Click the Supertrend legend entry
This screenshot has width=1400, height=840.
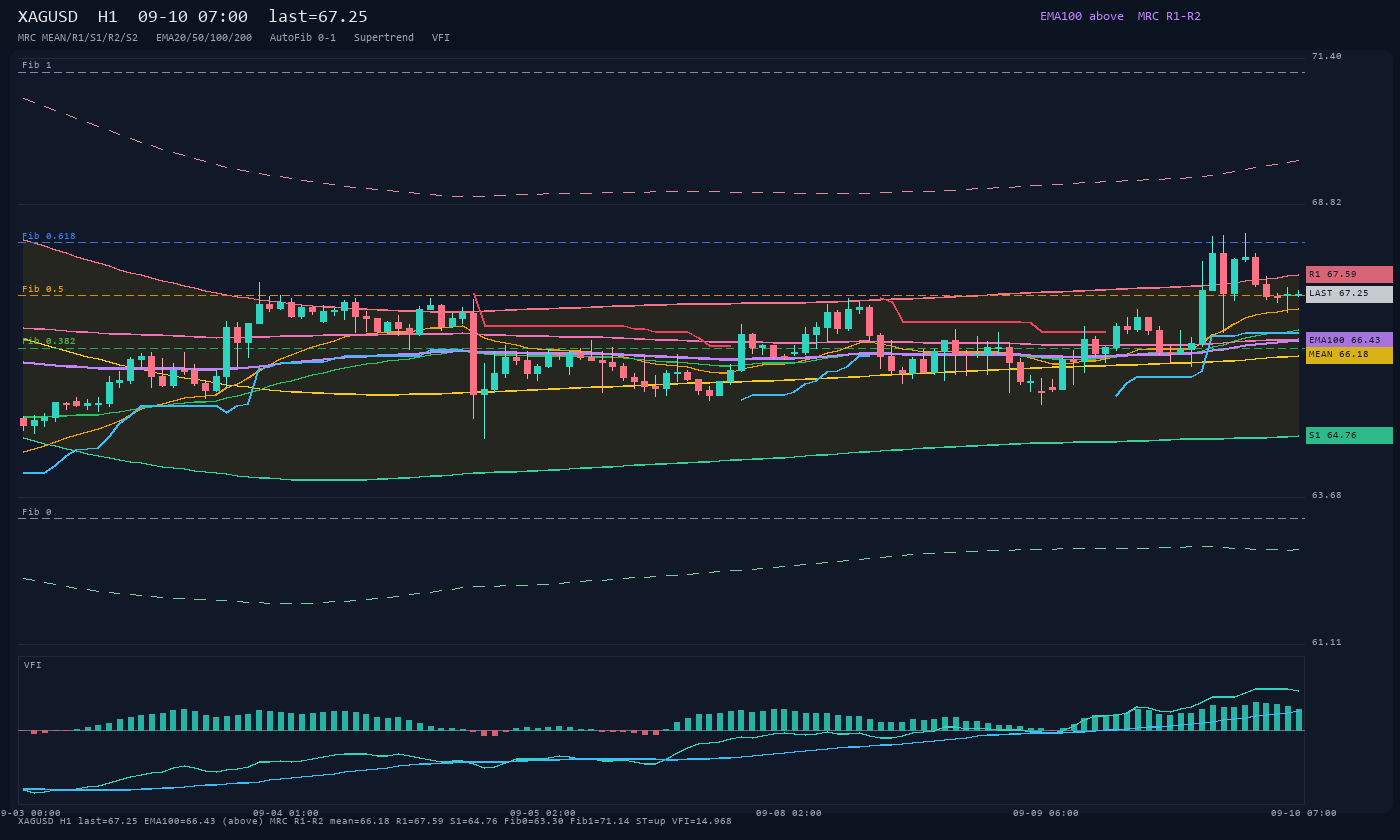point(384,38)
